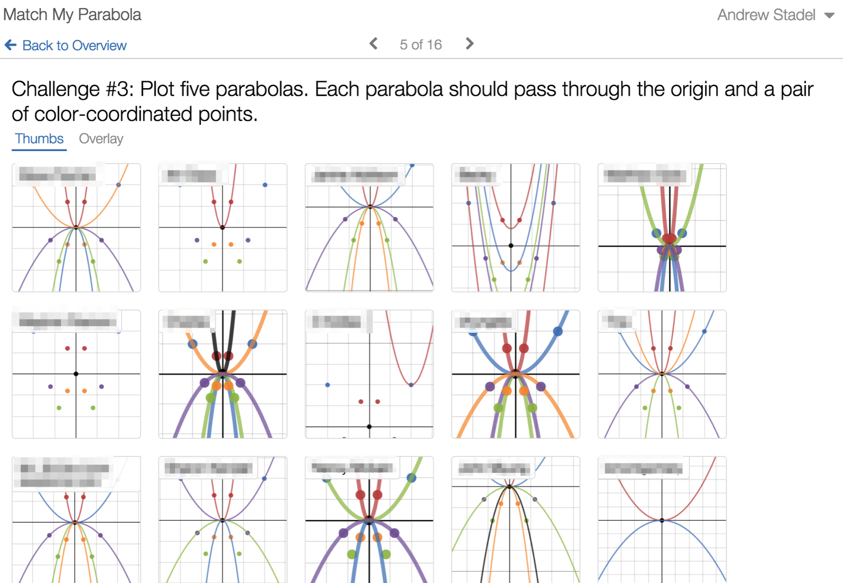843x583 pixels.
Task: Click Match My Parabola title
Action: click(72, 15)
